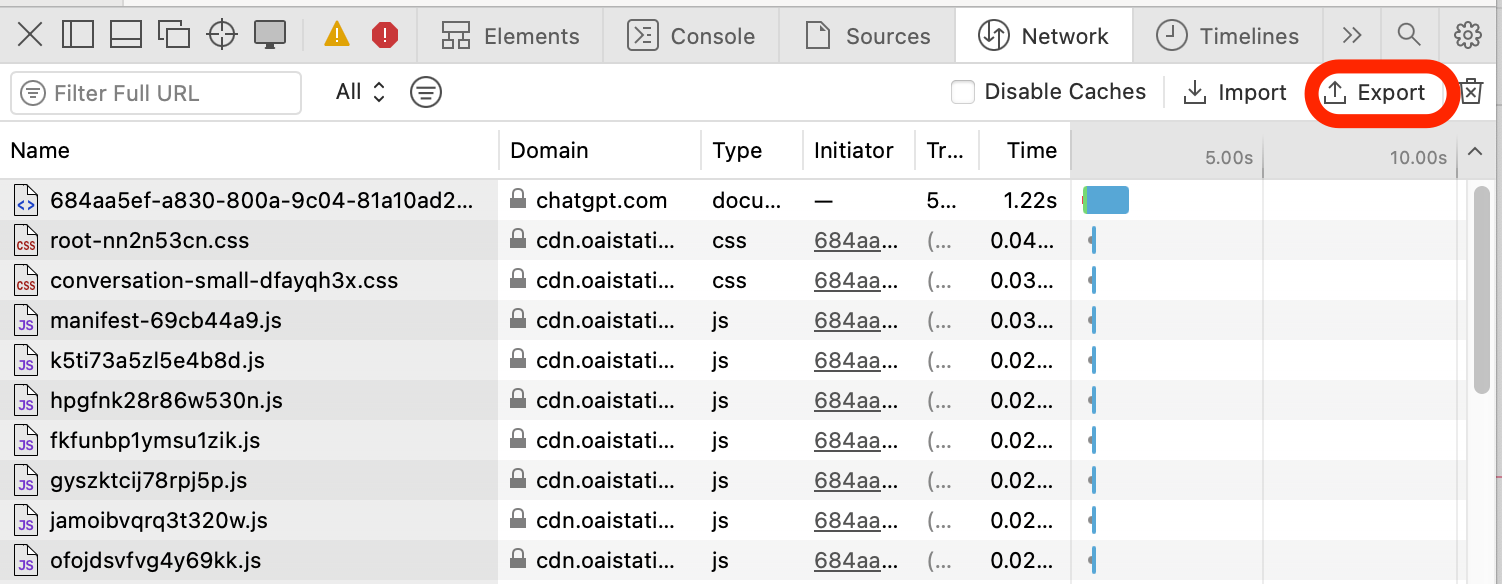The height and width of the screenshot is (584, 1502).
Task: Open device settings monitor icon
Action: pyautogui.click(x=270, y=35)
